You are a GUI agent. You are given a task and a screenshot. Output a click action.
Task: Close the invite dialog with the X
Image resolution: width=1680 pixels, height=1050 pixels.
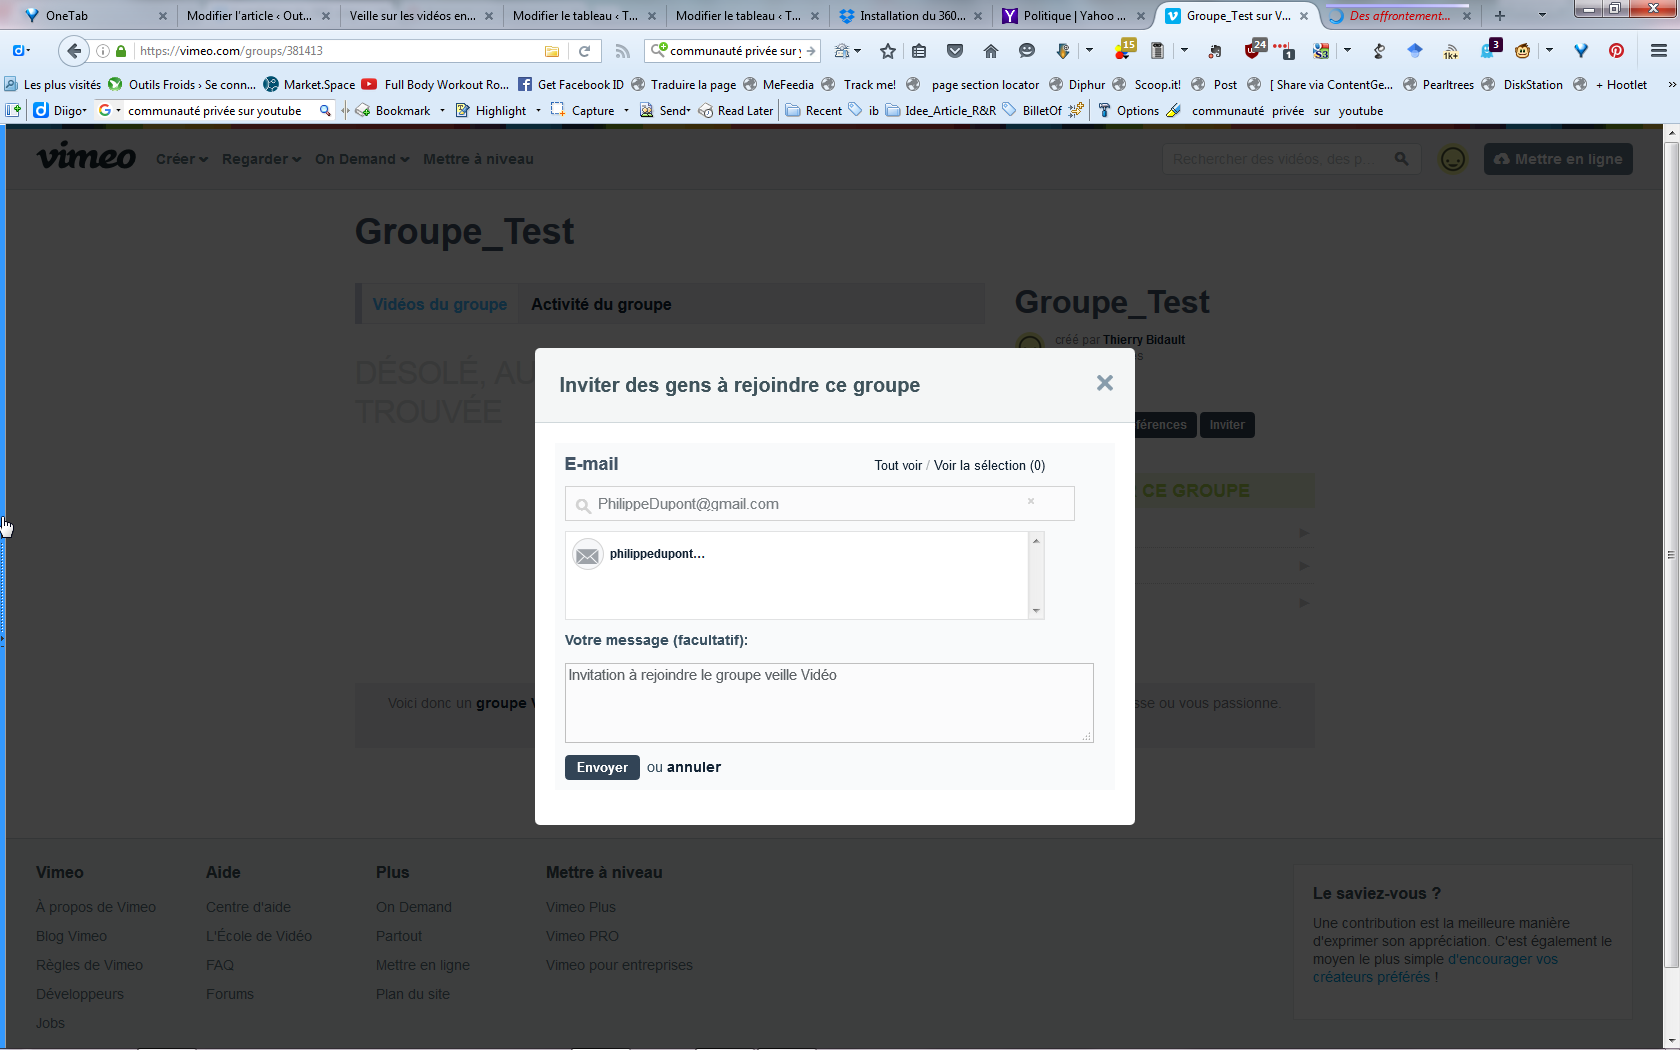[1104, 383]
